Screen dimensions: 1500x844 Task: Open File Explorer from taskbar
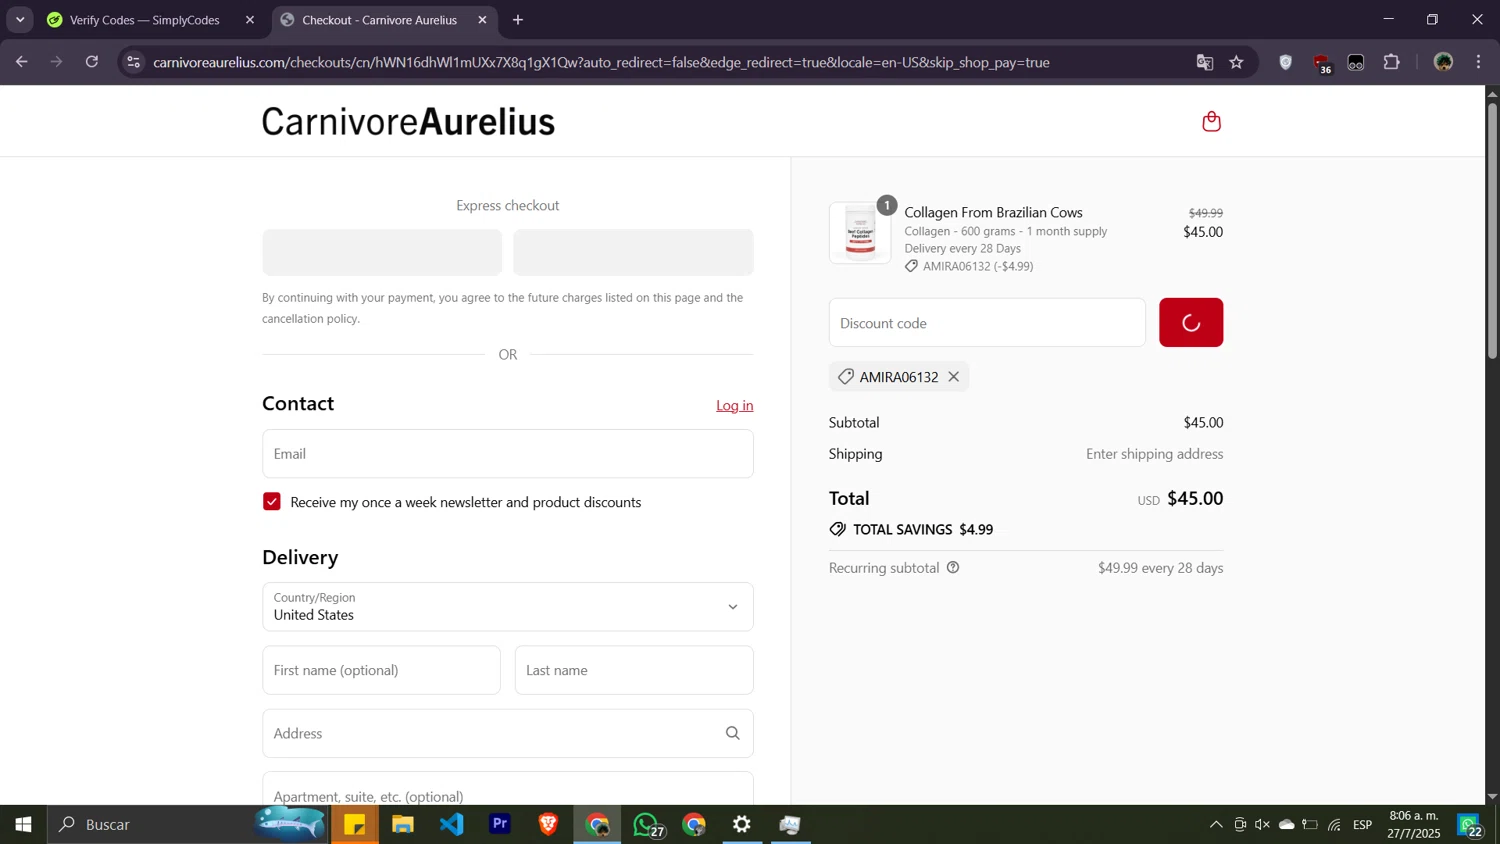click(x=403, y=825)
